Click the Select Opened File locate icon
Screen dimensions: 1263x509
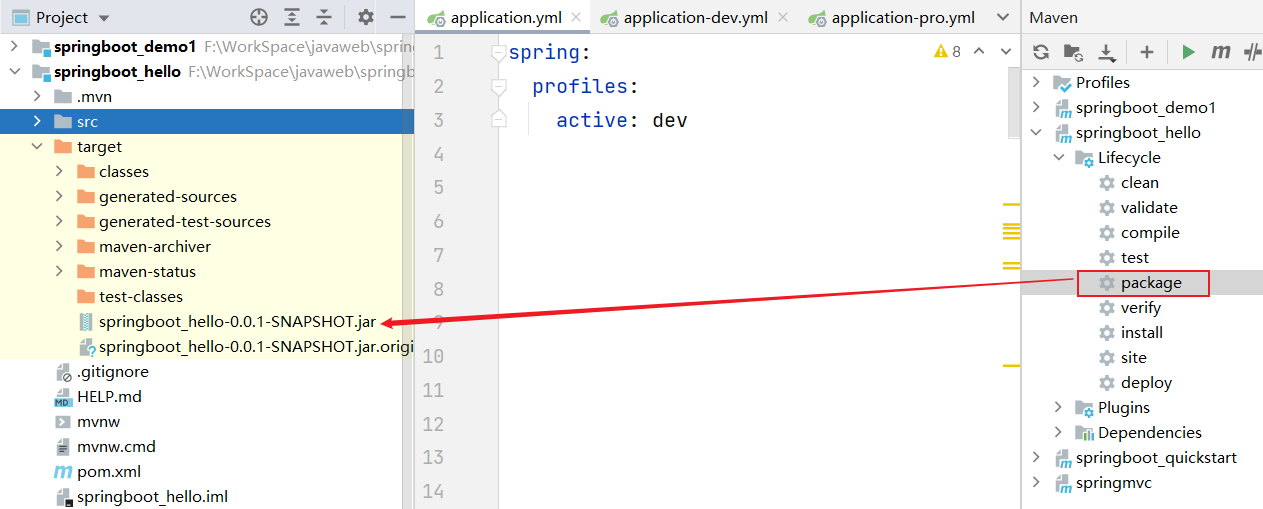[x=259, y=17]
